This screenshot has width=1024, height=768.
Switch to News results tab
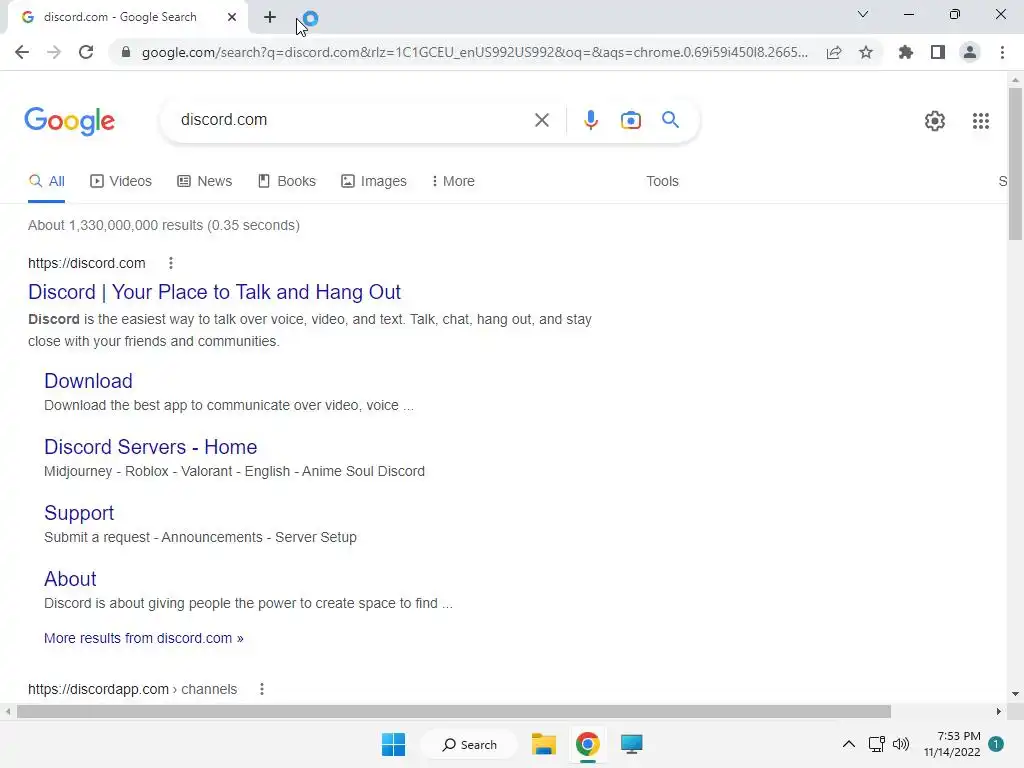[204, 182]
